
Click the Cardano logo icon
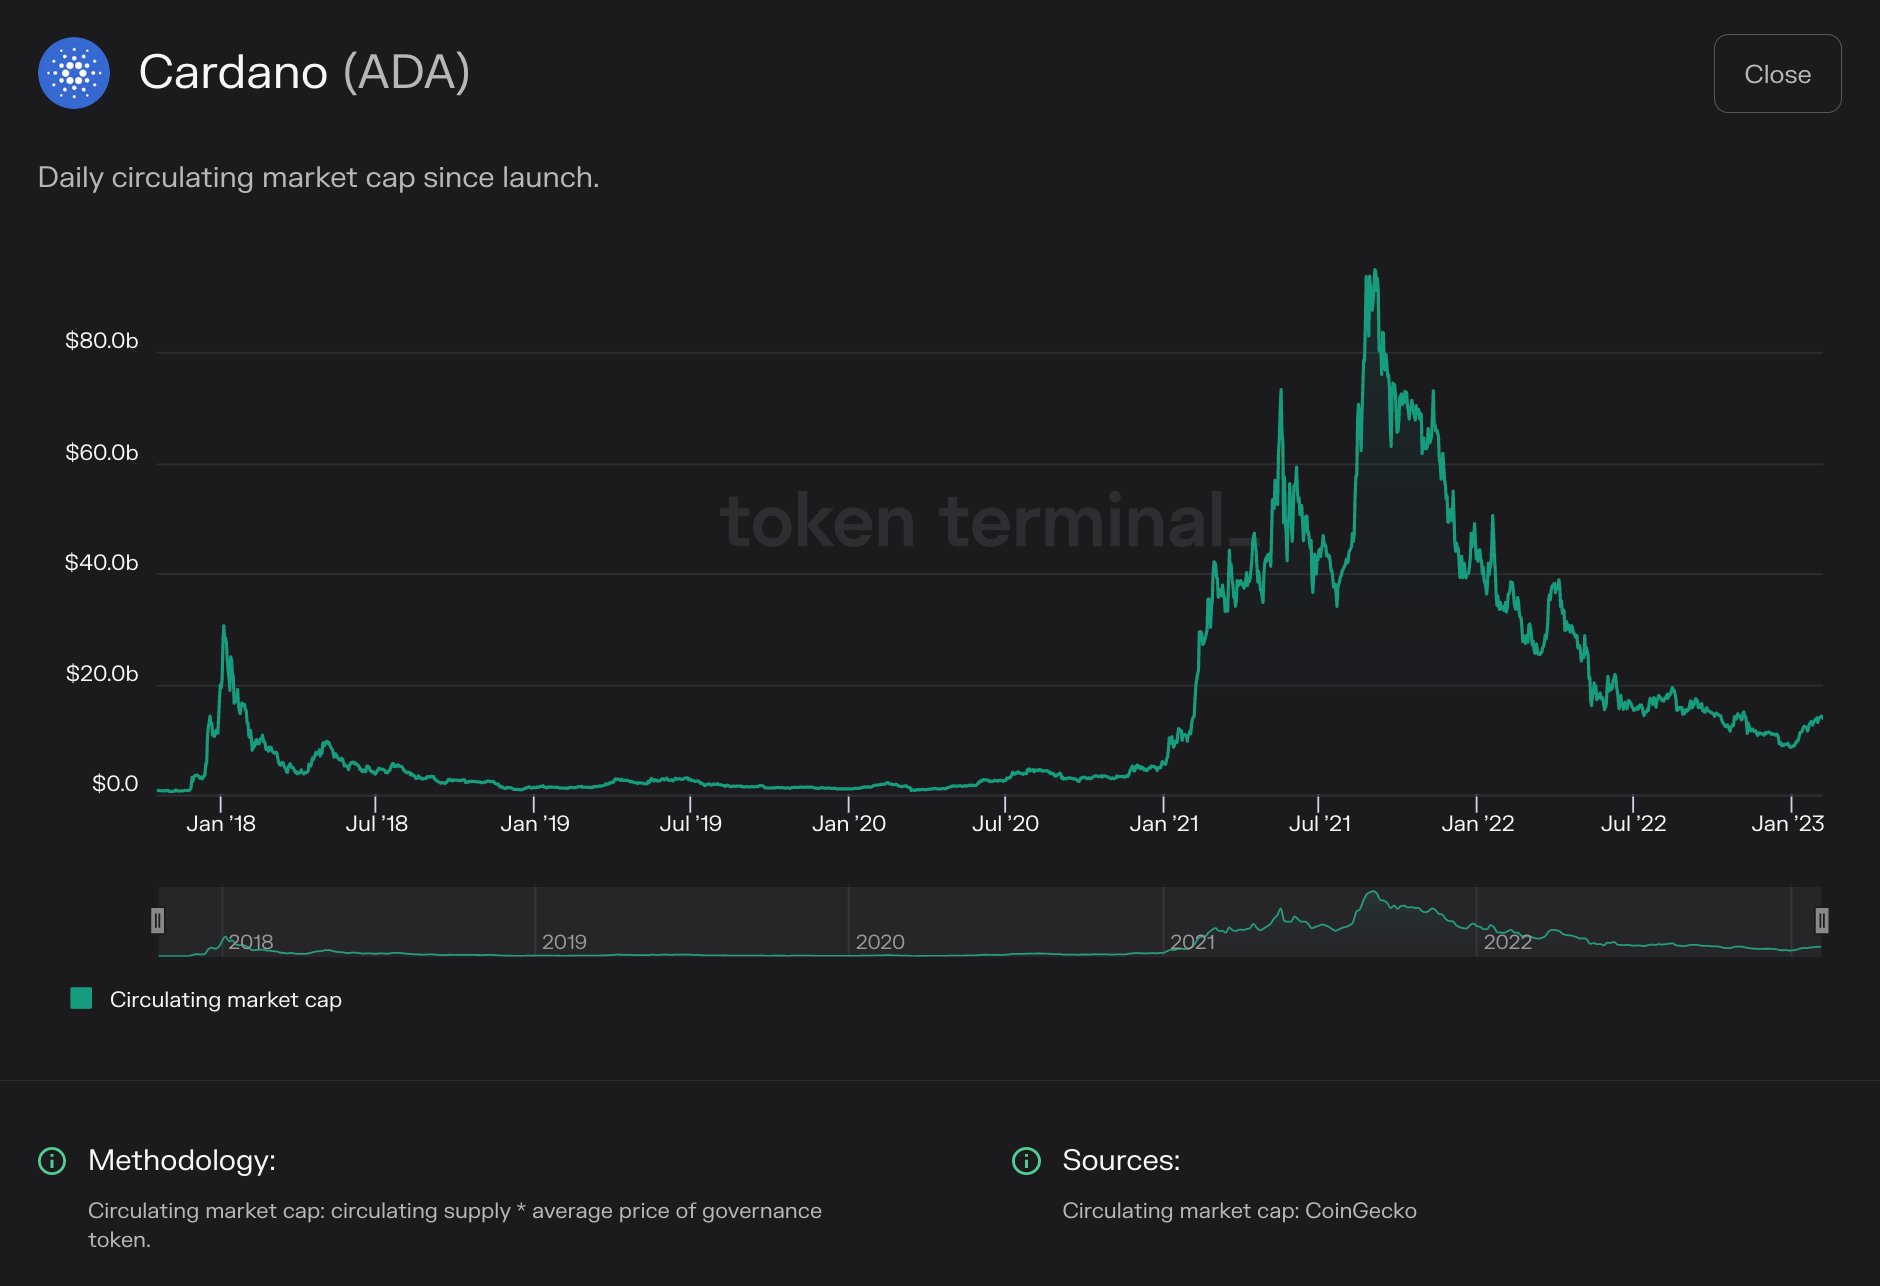[x=74, y=73]
